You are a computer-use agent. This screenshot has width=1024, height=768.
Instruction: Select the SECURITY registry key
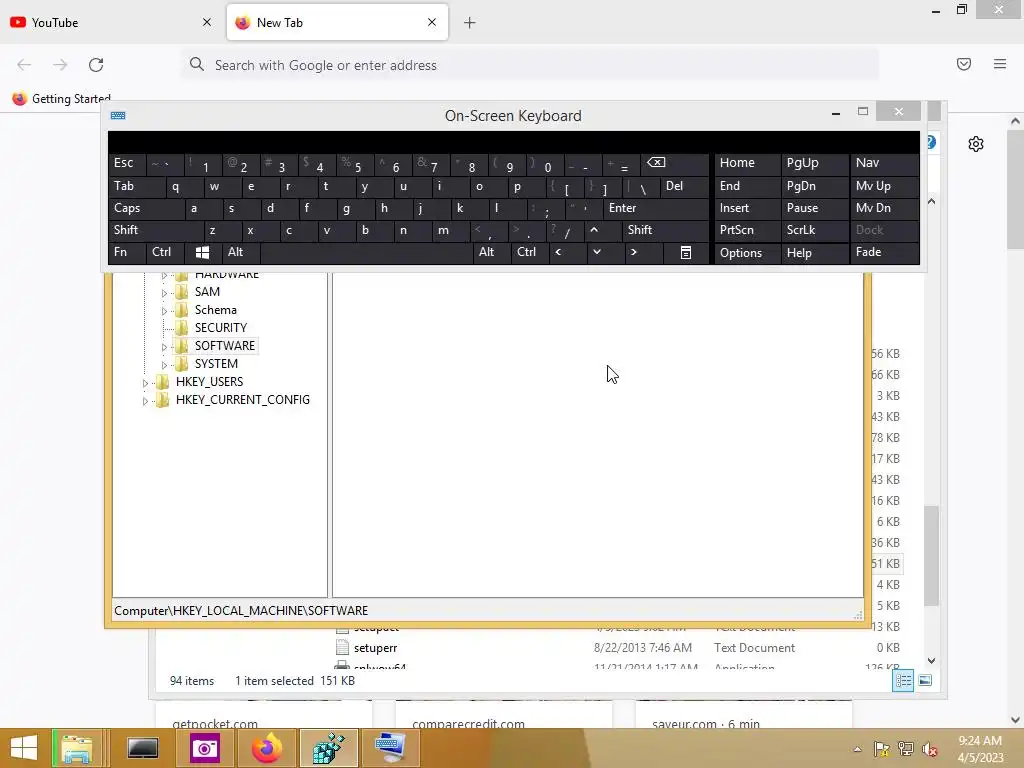pos(221,328)
